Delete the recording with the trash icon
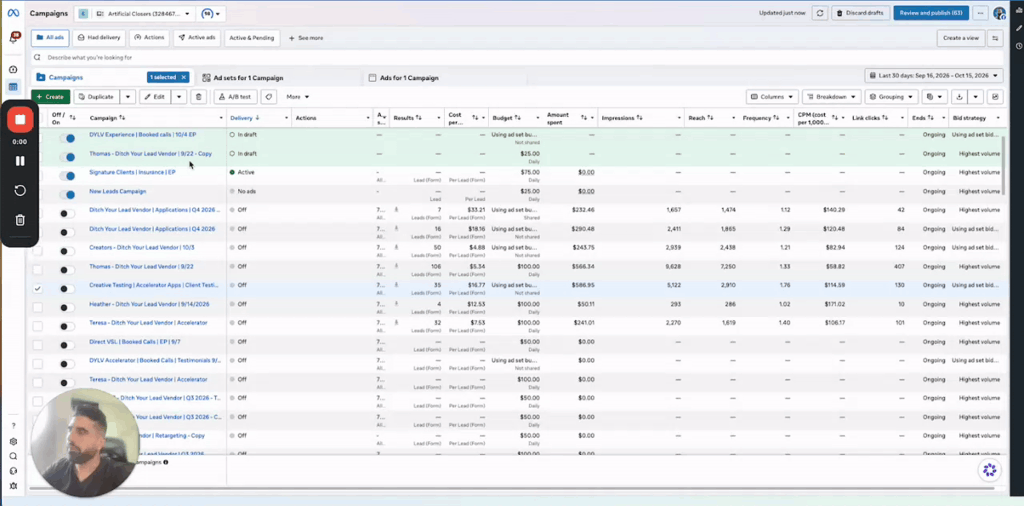The image size is (1024, 506). tap(20, 220)
